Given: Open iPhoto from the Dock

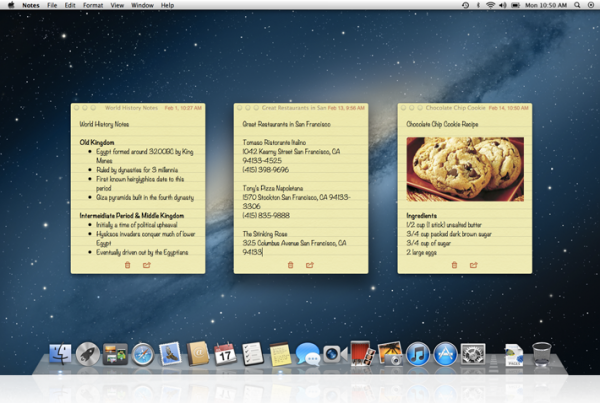Looking at the screenshot, I should click(390, 353).
